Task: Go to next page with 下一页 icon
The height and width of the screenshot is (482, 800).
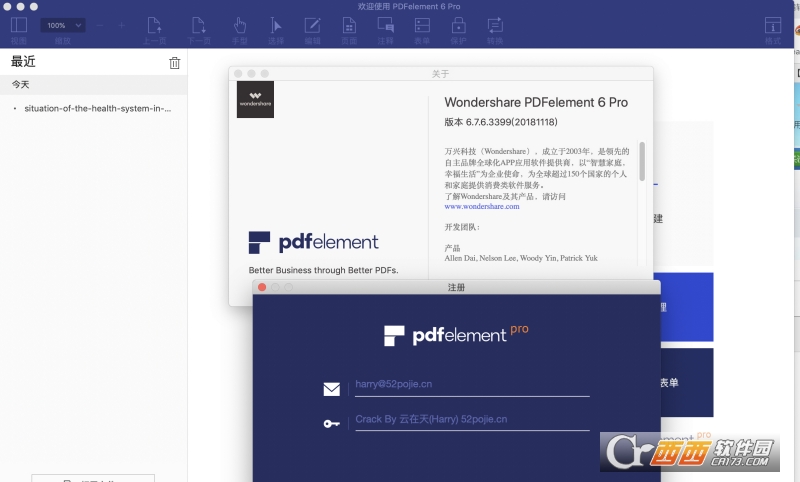Action: tap(198, 25)
